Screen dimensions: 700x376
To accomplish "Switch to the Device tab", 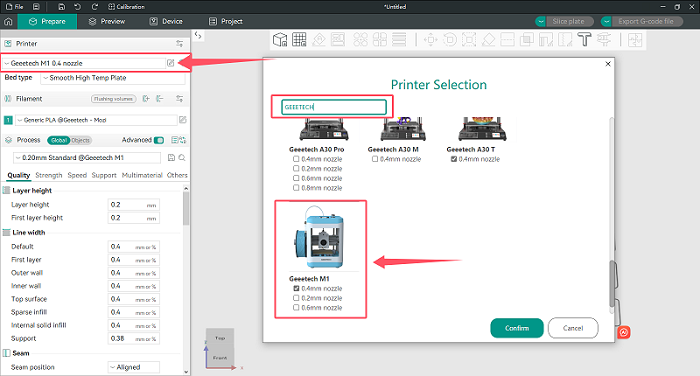I will point(166,21).
